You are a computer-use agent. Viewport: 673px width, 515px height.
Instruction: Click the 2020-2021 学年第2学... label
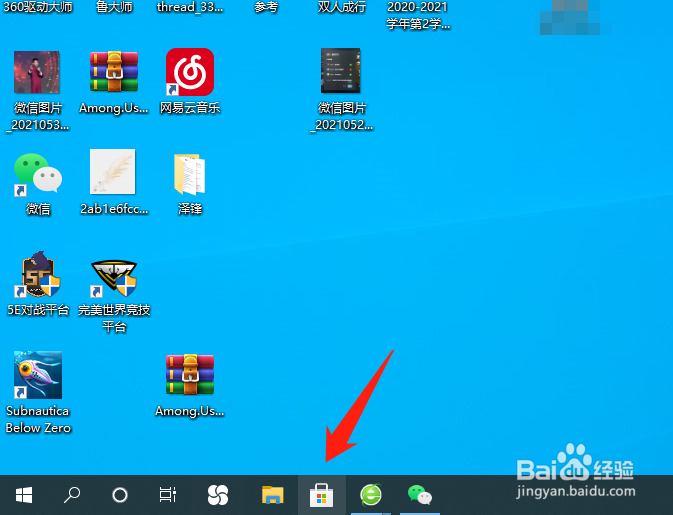pos(418,15)
